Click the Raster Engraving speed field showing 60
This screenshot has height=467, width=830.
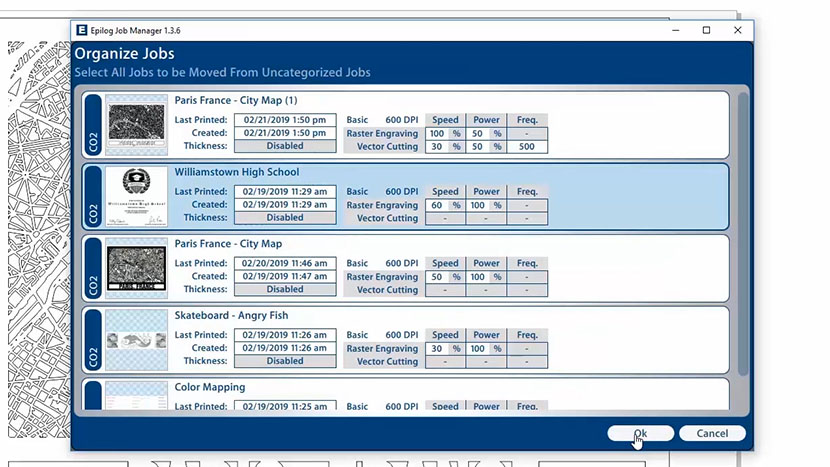click(437, 205)
